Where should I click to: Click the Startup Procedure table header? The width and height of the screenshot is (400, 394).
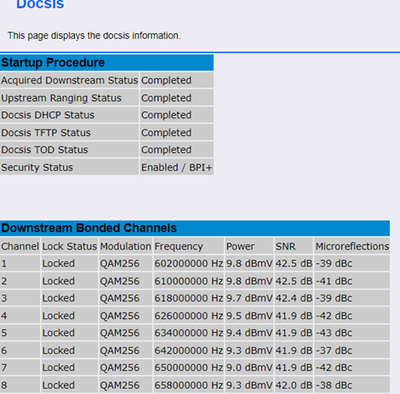[107, 63]
